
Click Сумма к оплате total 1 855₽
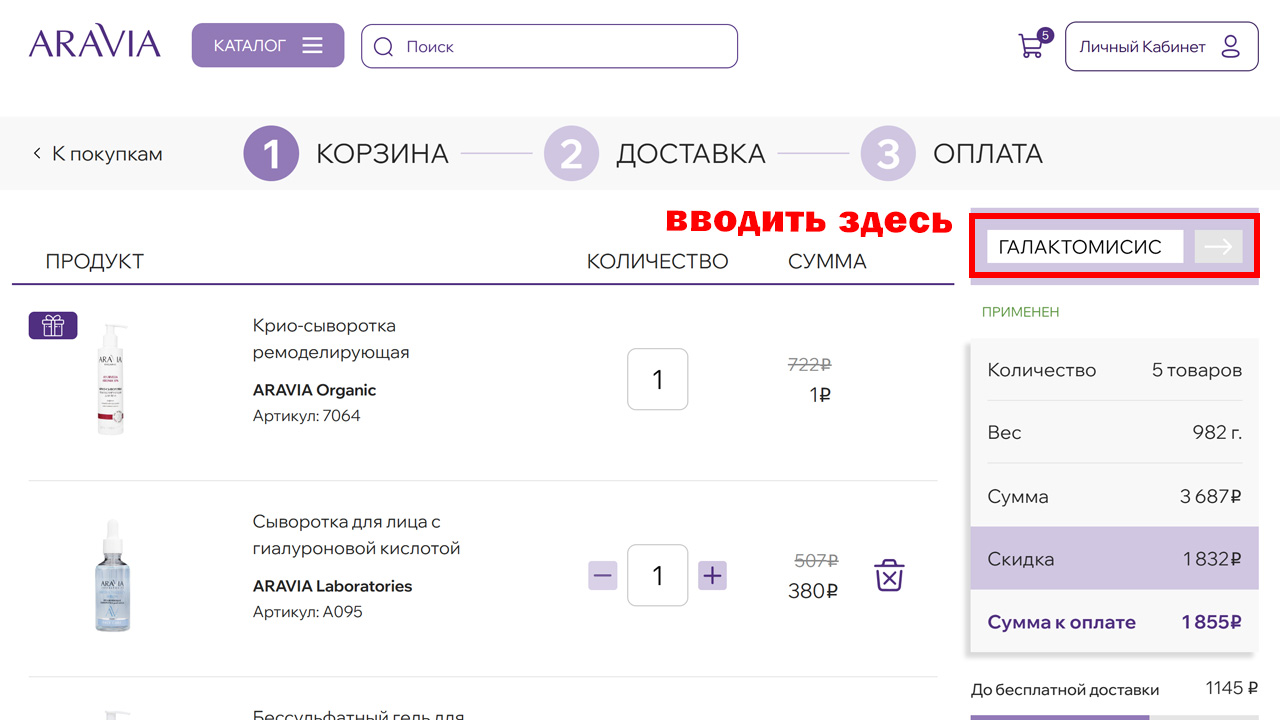tap(1211, 622)
